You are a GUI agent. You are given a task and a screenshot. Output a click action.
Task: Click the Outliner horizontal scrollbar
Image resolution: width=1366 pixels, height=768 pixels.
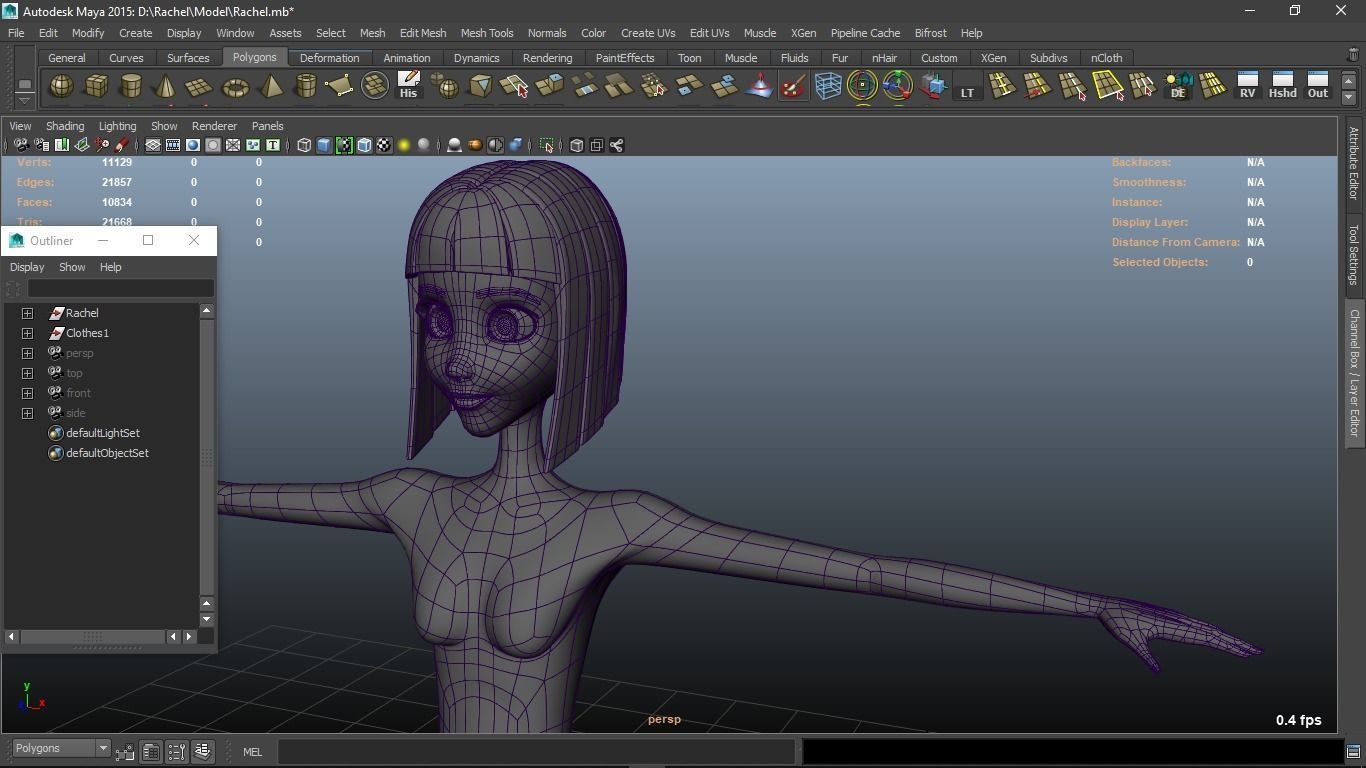pos(92,636)
